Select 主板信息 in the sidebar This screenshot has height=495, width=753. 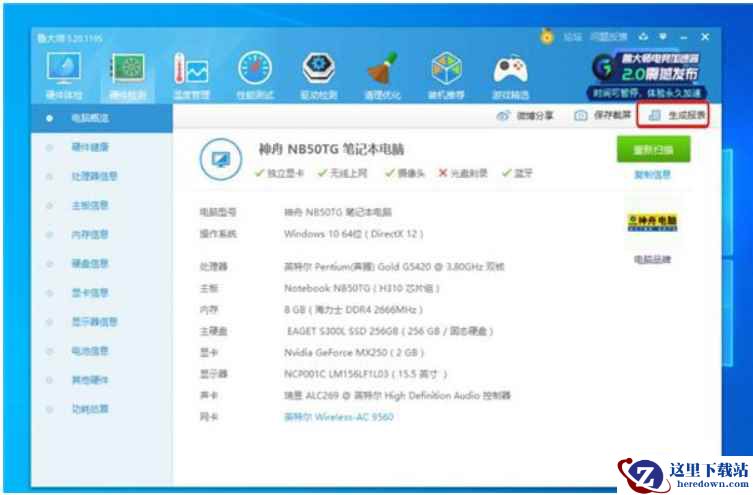[90, 205]
